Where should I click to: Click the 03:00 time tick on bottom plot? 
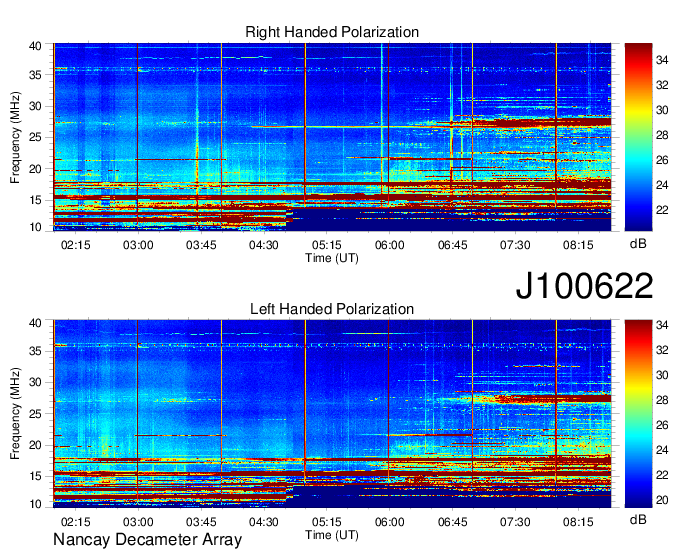tap(138, 522)
